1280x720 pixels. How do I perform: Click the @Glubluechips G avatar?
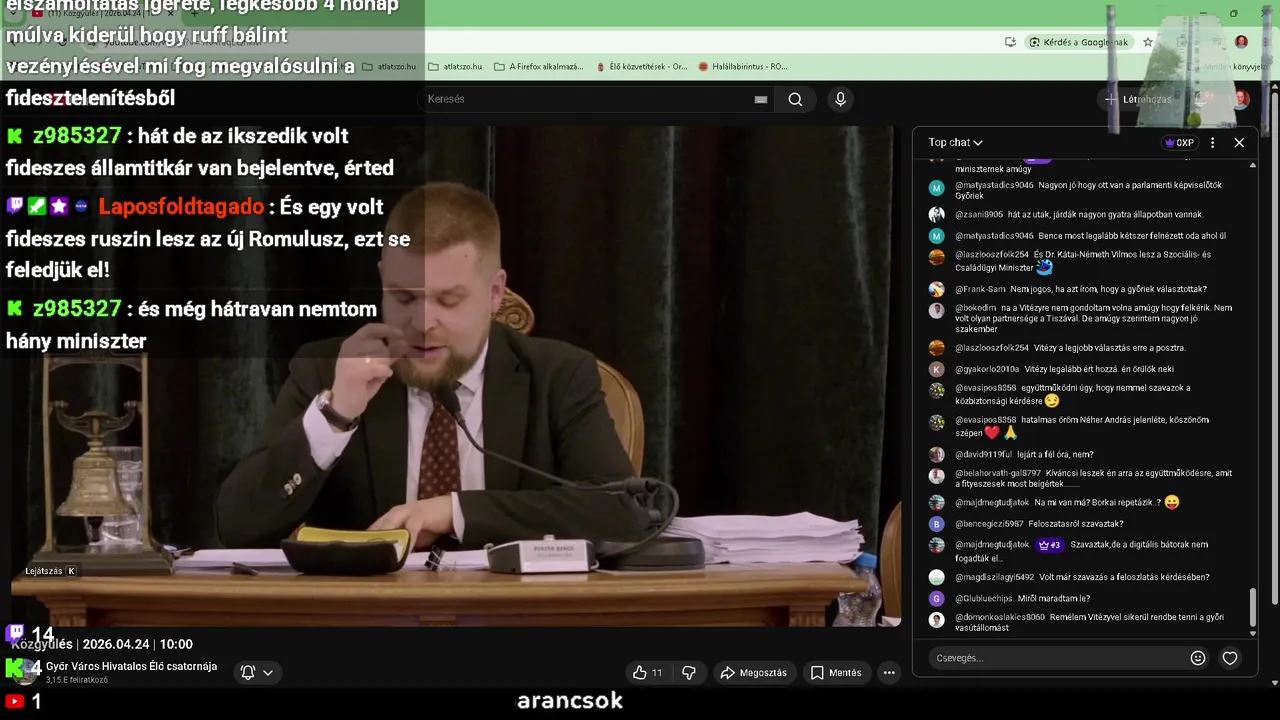[936, 598]
